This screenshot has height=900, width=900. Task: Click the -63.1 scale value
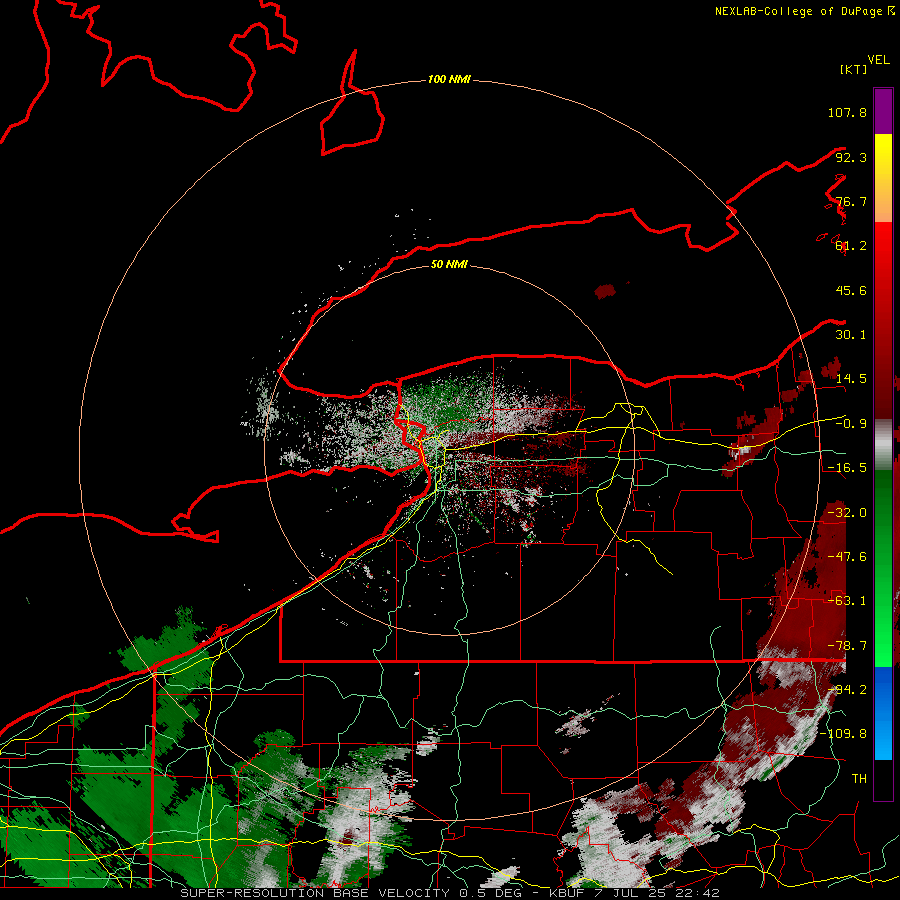[847, 601]
